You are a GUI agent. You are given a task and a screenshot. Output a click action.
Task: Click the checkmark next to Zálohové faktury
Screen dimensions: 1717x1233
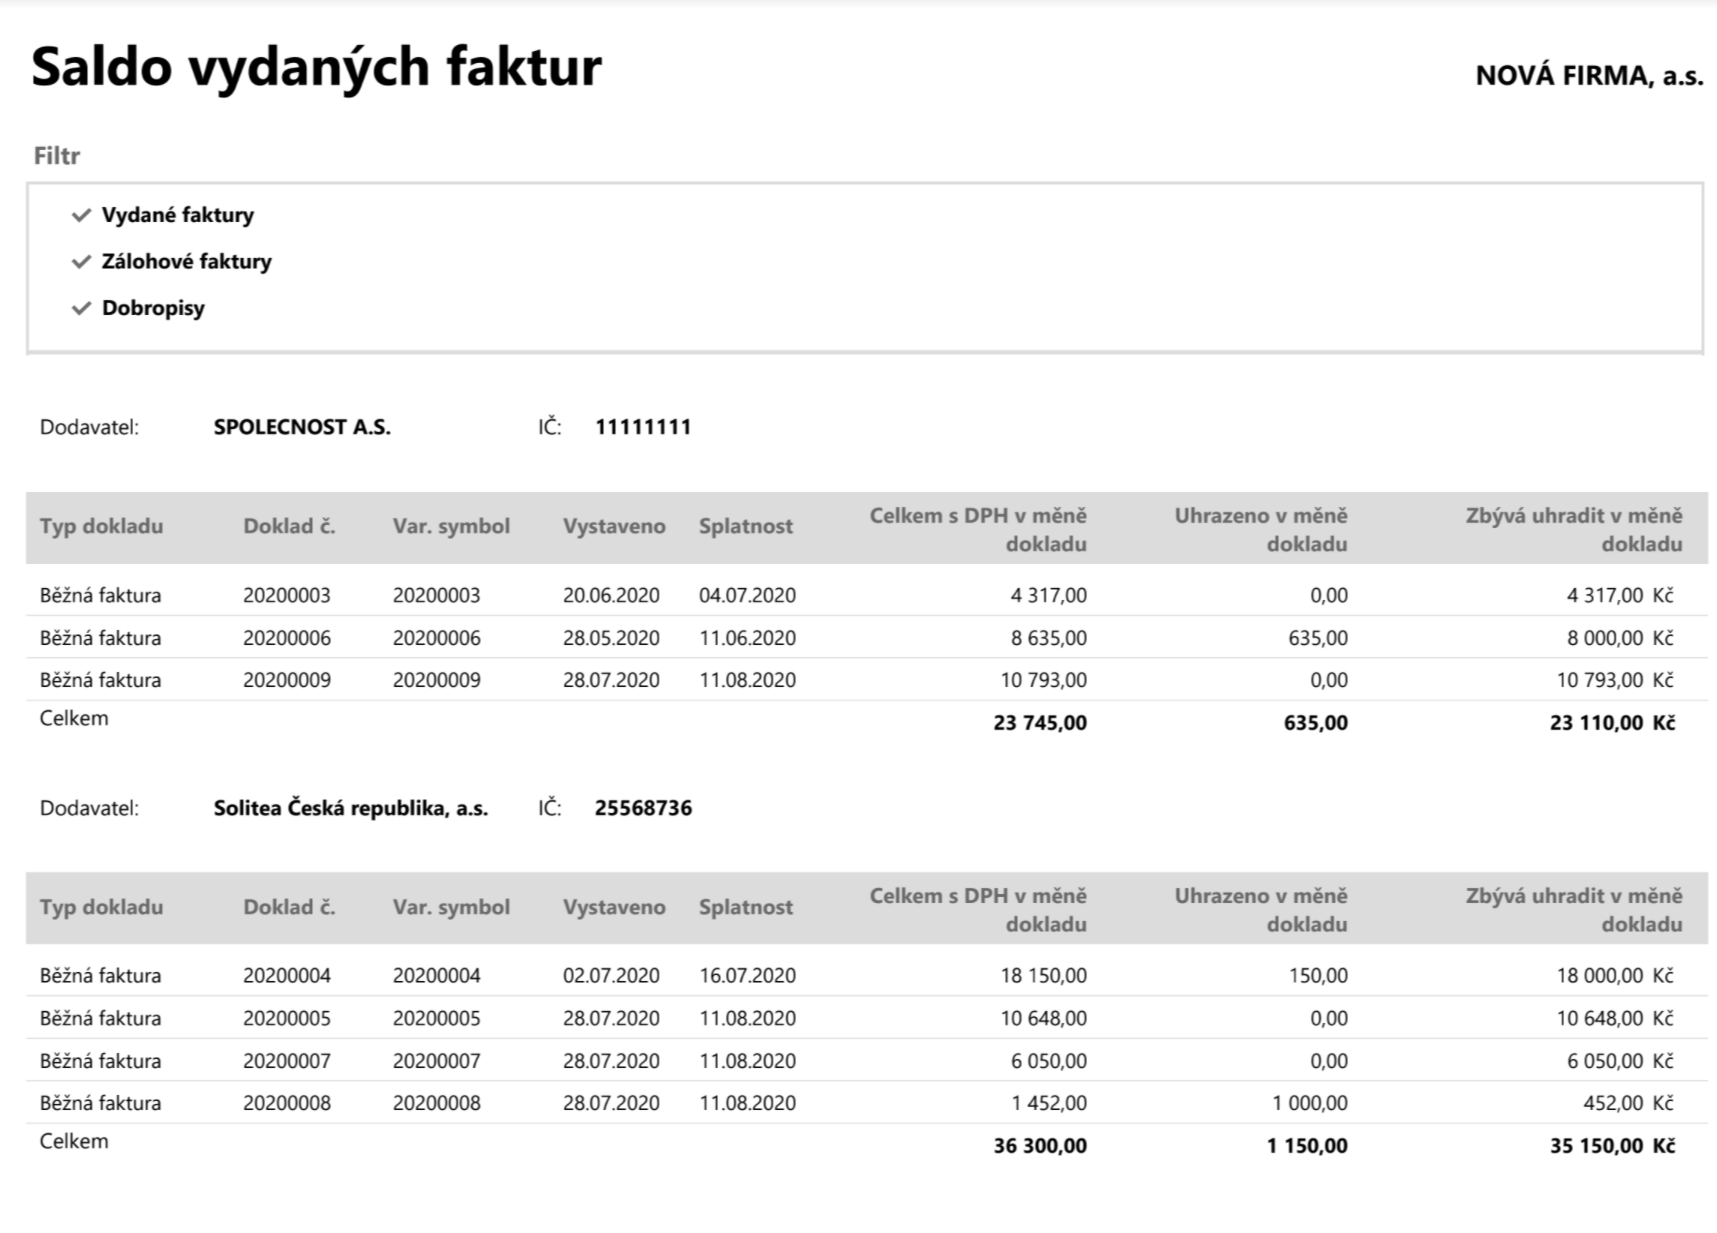tap(82, 262)
